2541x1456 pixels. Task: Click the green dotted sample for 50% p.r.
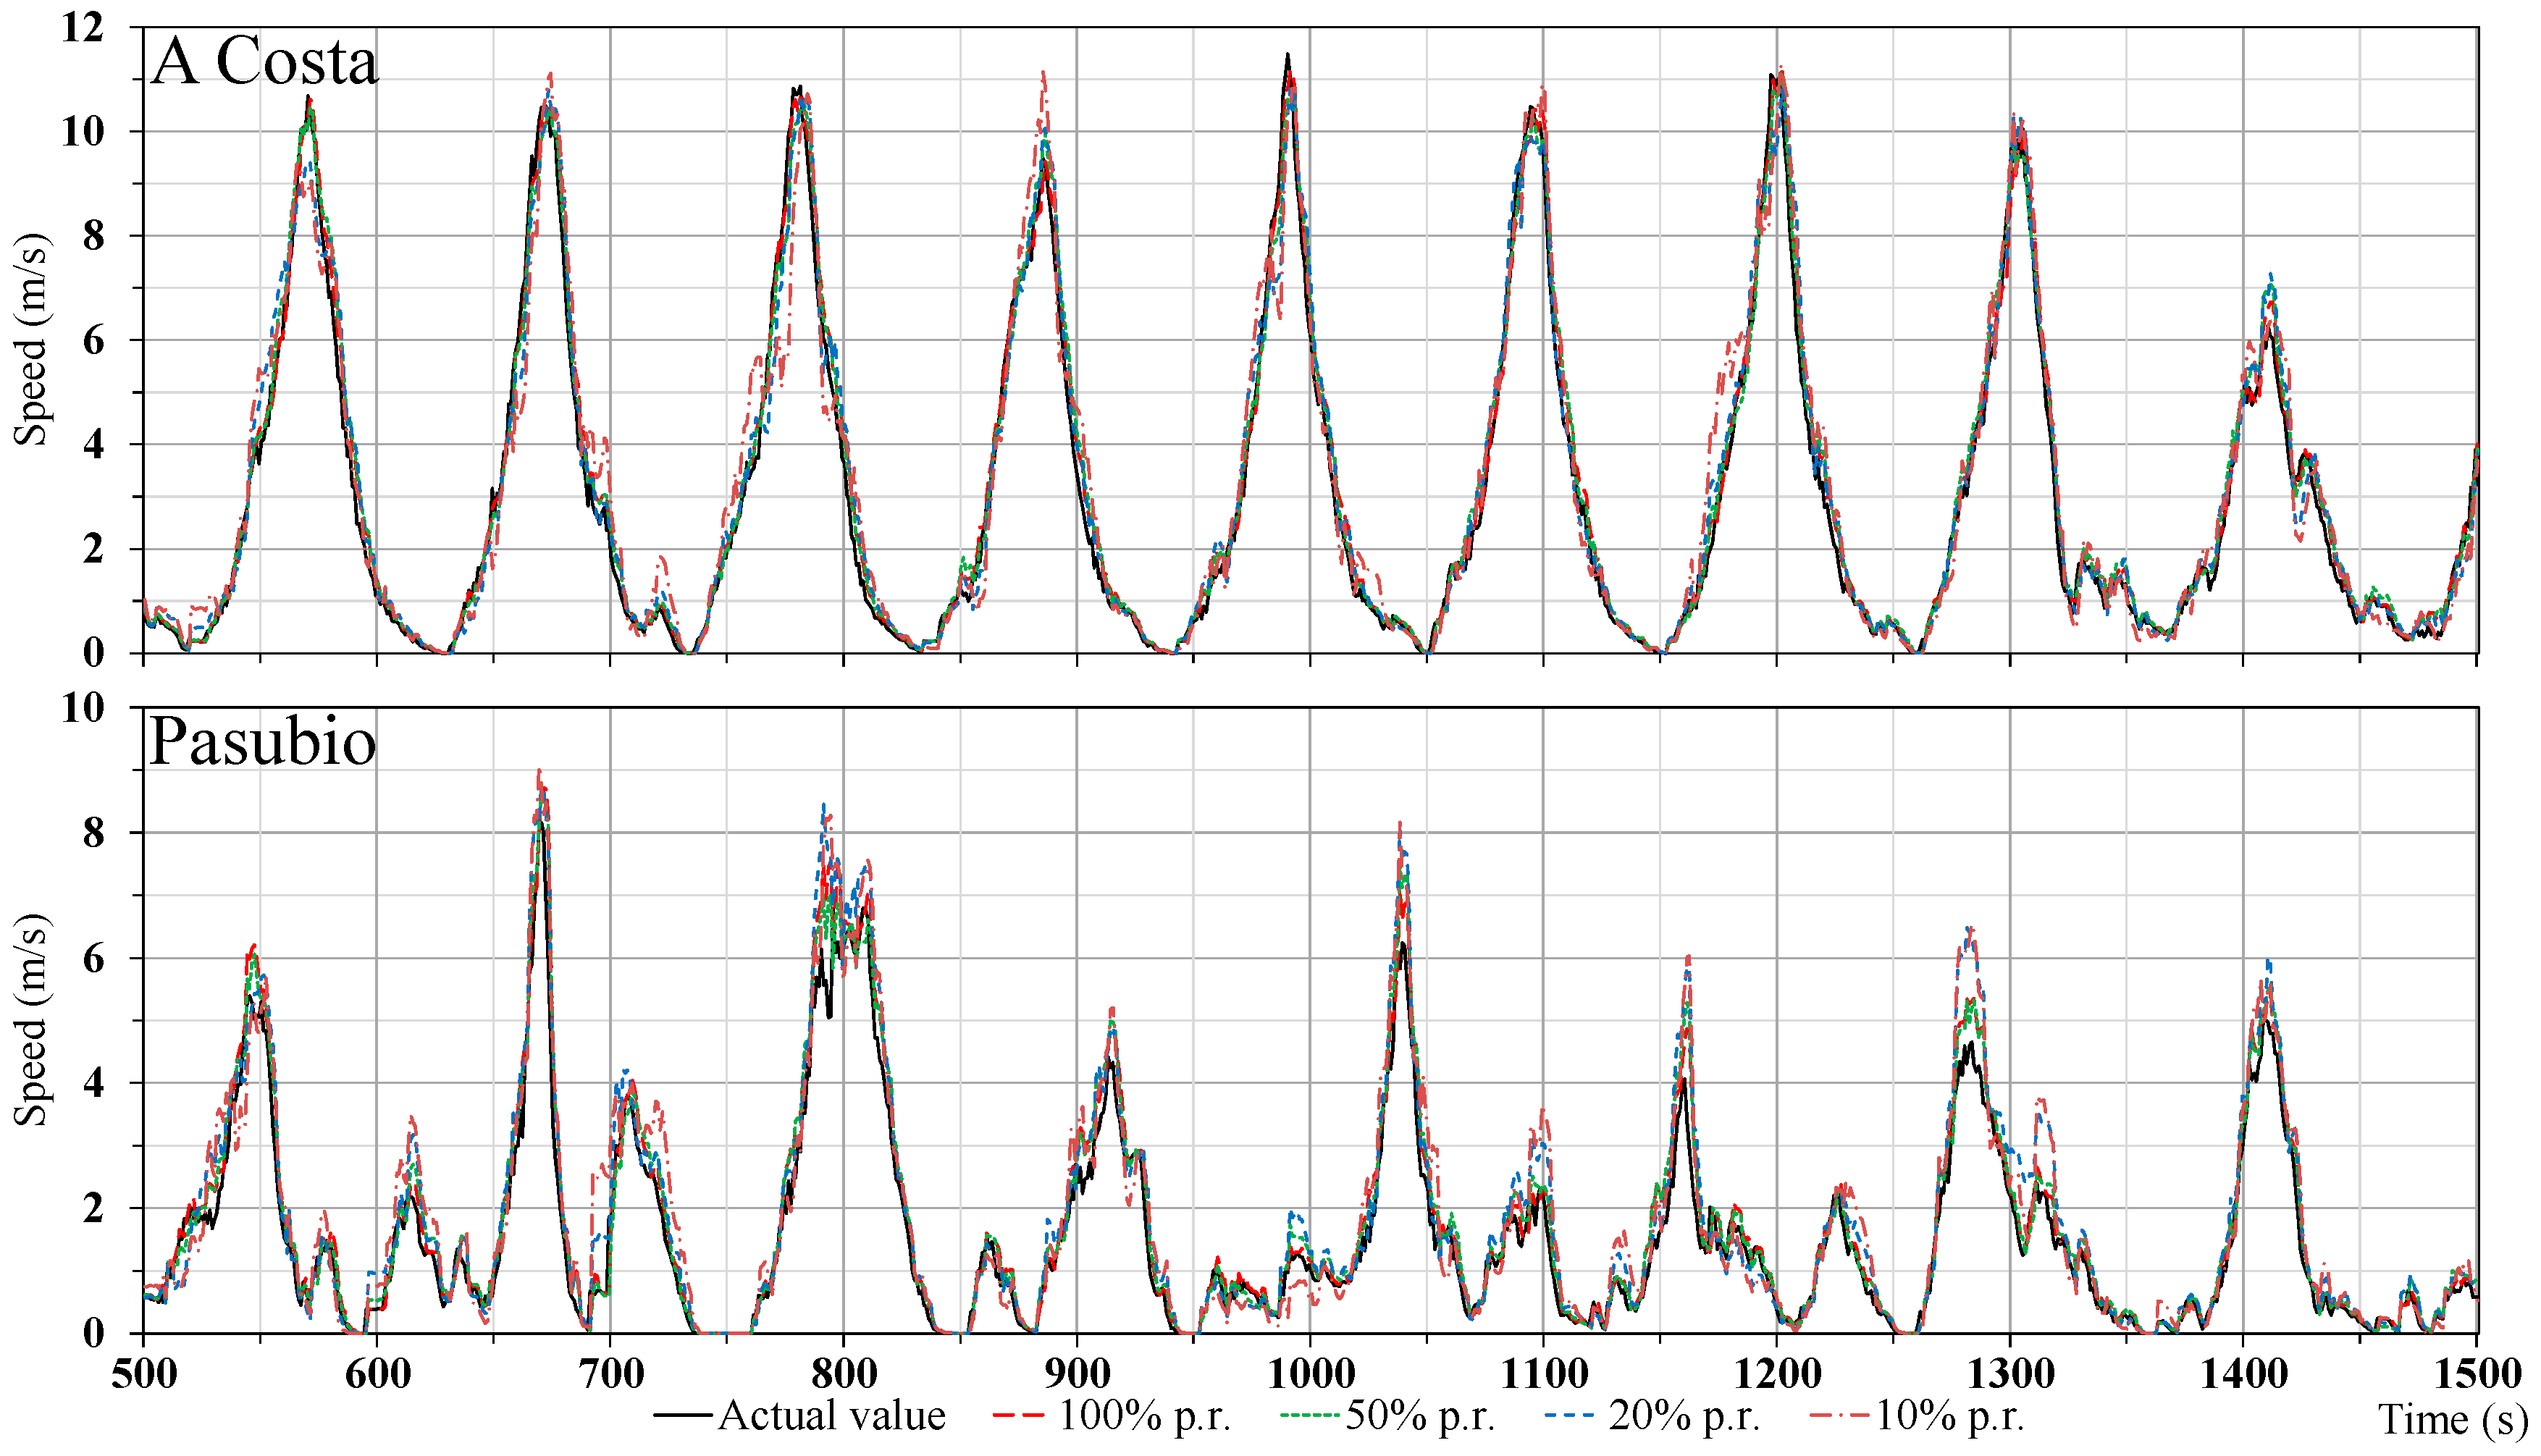(1311, 1416)
